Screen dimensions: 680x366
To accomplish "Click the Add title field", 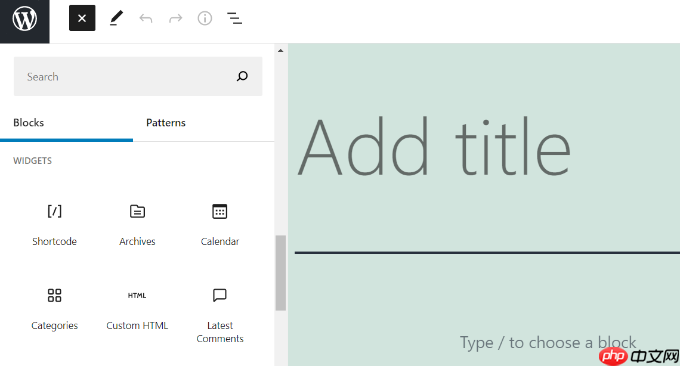I will tap(434, 147).
